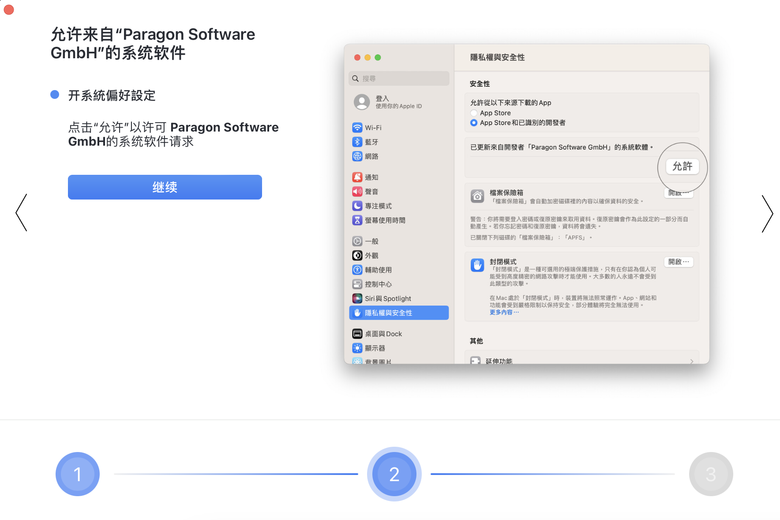Viewport: 780px width, 520px height.
Task: Click the 檔案保險箱 FileVault icon in illustration
Action: click(x=477, y=196)
